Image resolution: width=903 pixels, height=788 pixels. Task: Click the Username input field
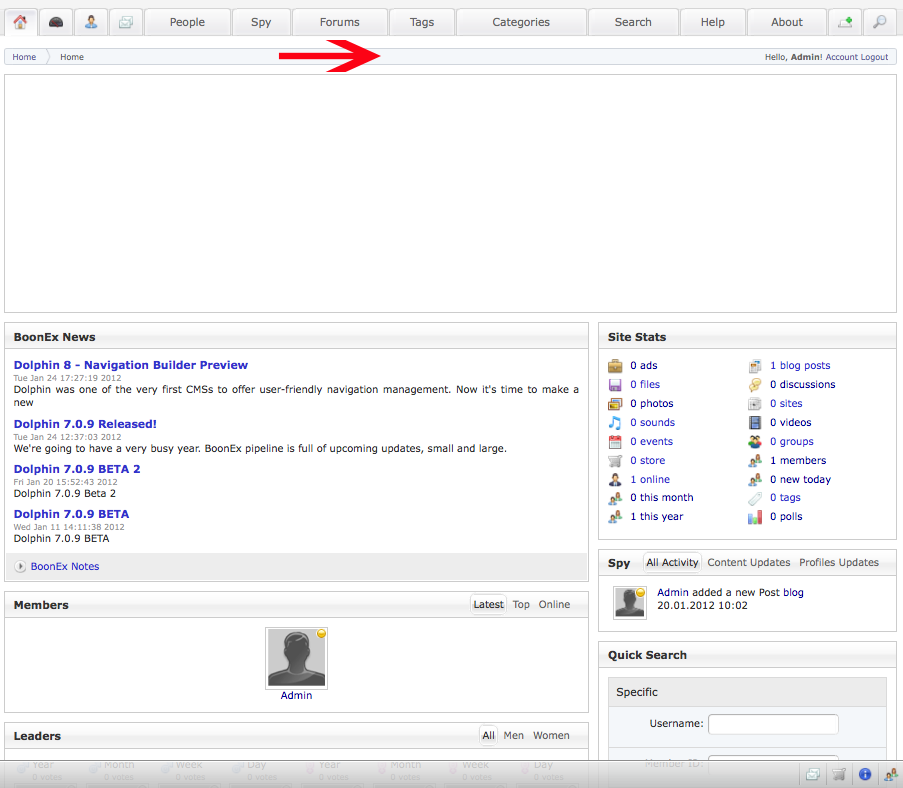coord(773,724)
